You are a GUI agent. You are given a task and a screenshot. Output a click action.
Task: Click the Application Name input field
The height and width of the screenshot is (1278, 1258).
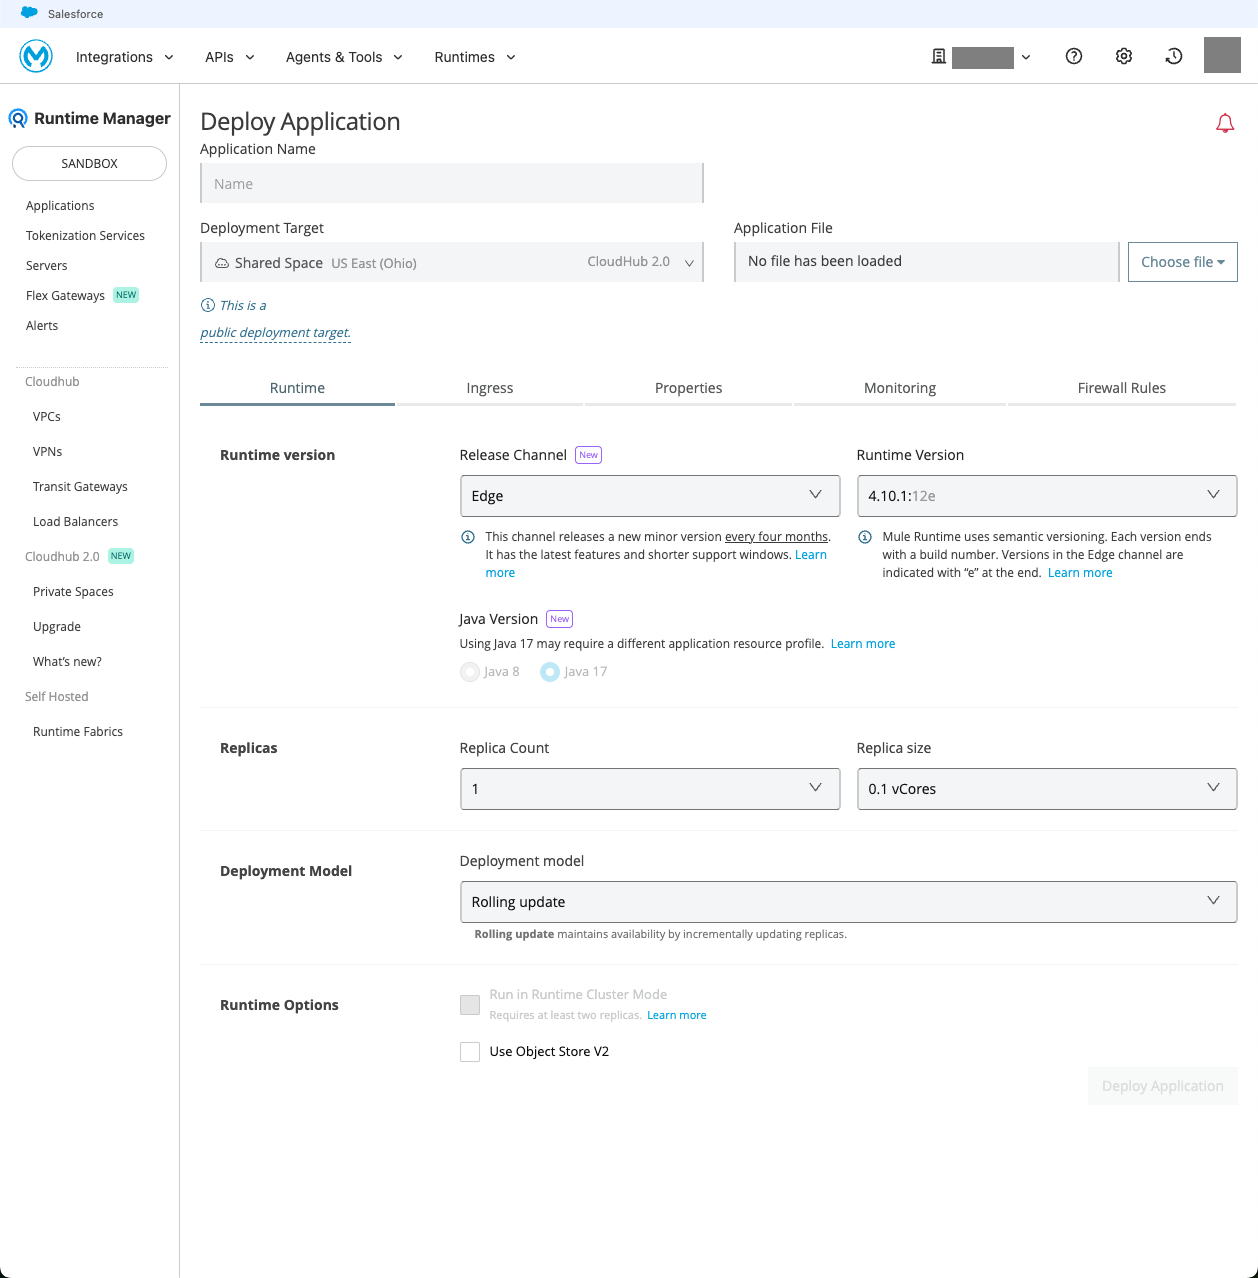pos(452,183)
